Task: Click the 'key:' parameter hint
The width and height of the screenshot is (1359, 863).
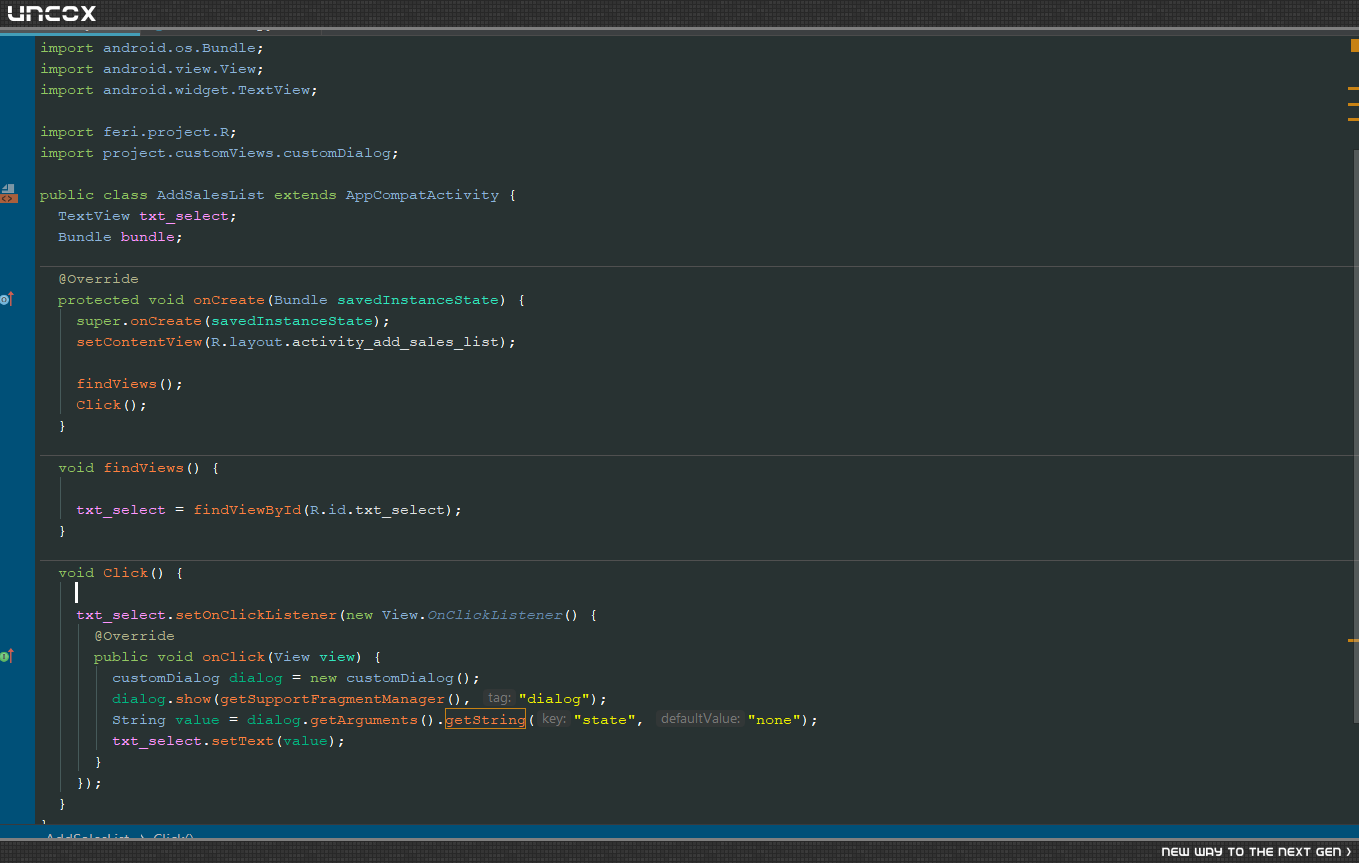Action: [x=554, y=720]
